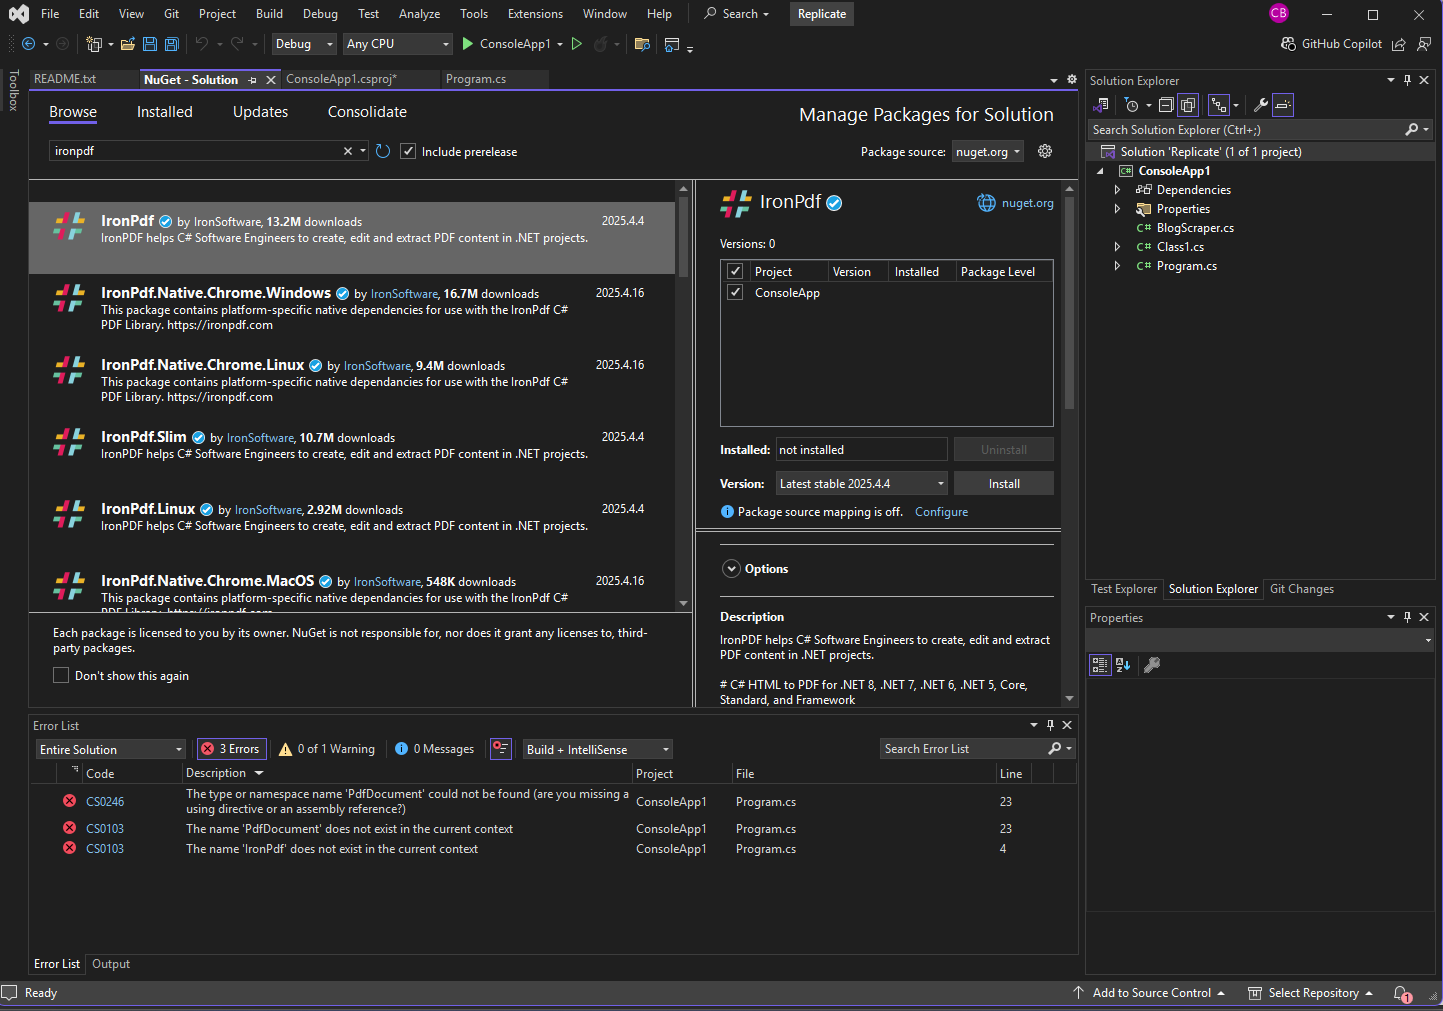Open the Version Latest stable dropdown
The height and width of the screenshot is (1011, 1443).
coord(862,484)
